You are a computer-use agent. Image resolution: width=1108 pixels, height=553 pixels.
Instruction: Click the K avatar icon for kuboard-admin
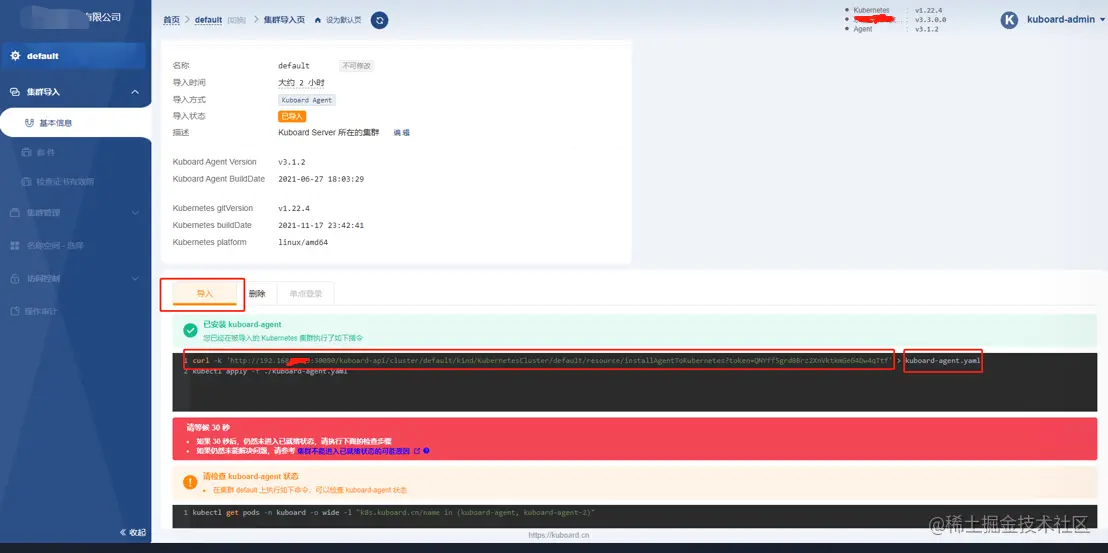coord(1009,20)
